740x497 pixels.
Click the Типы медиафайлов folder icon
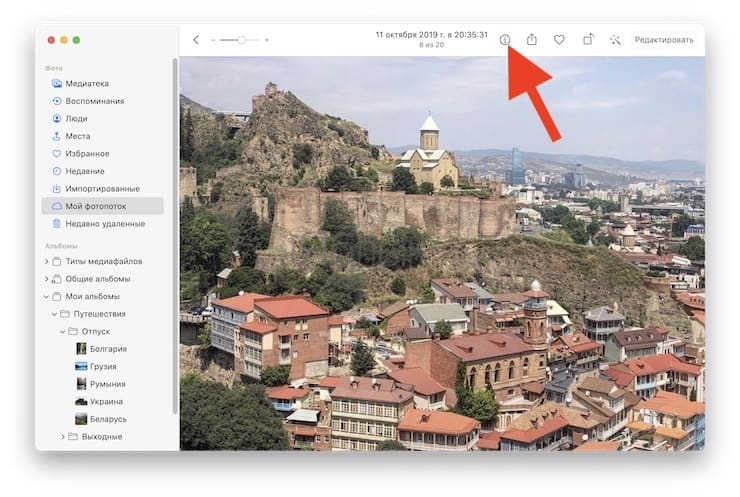(x=57, y=261)
